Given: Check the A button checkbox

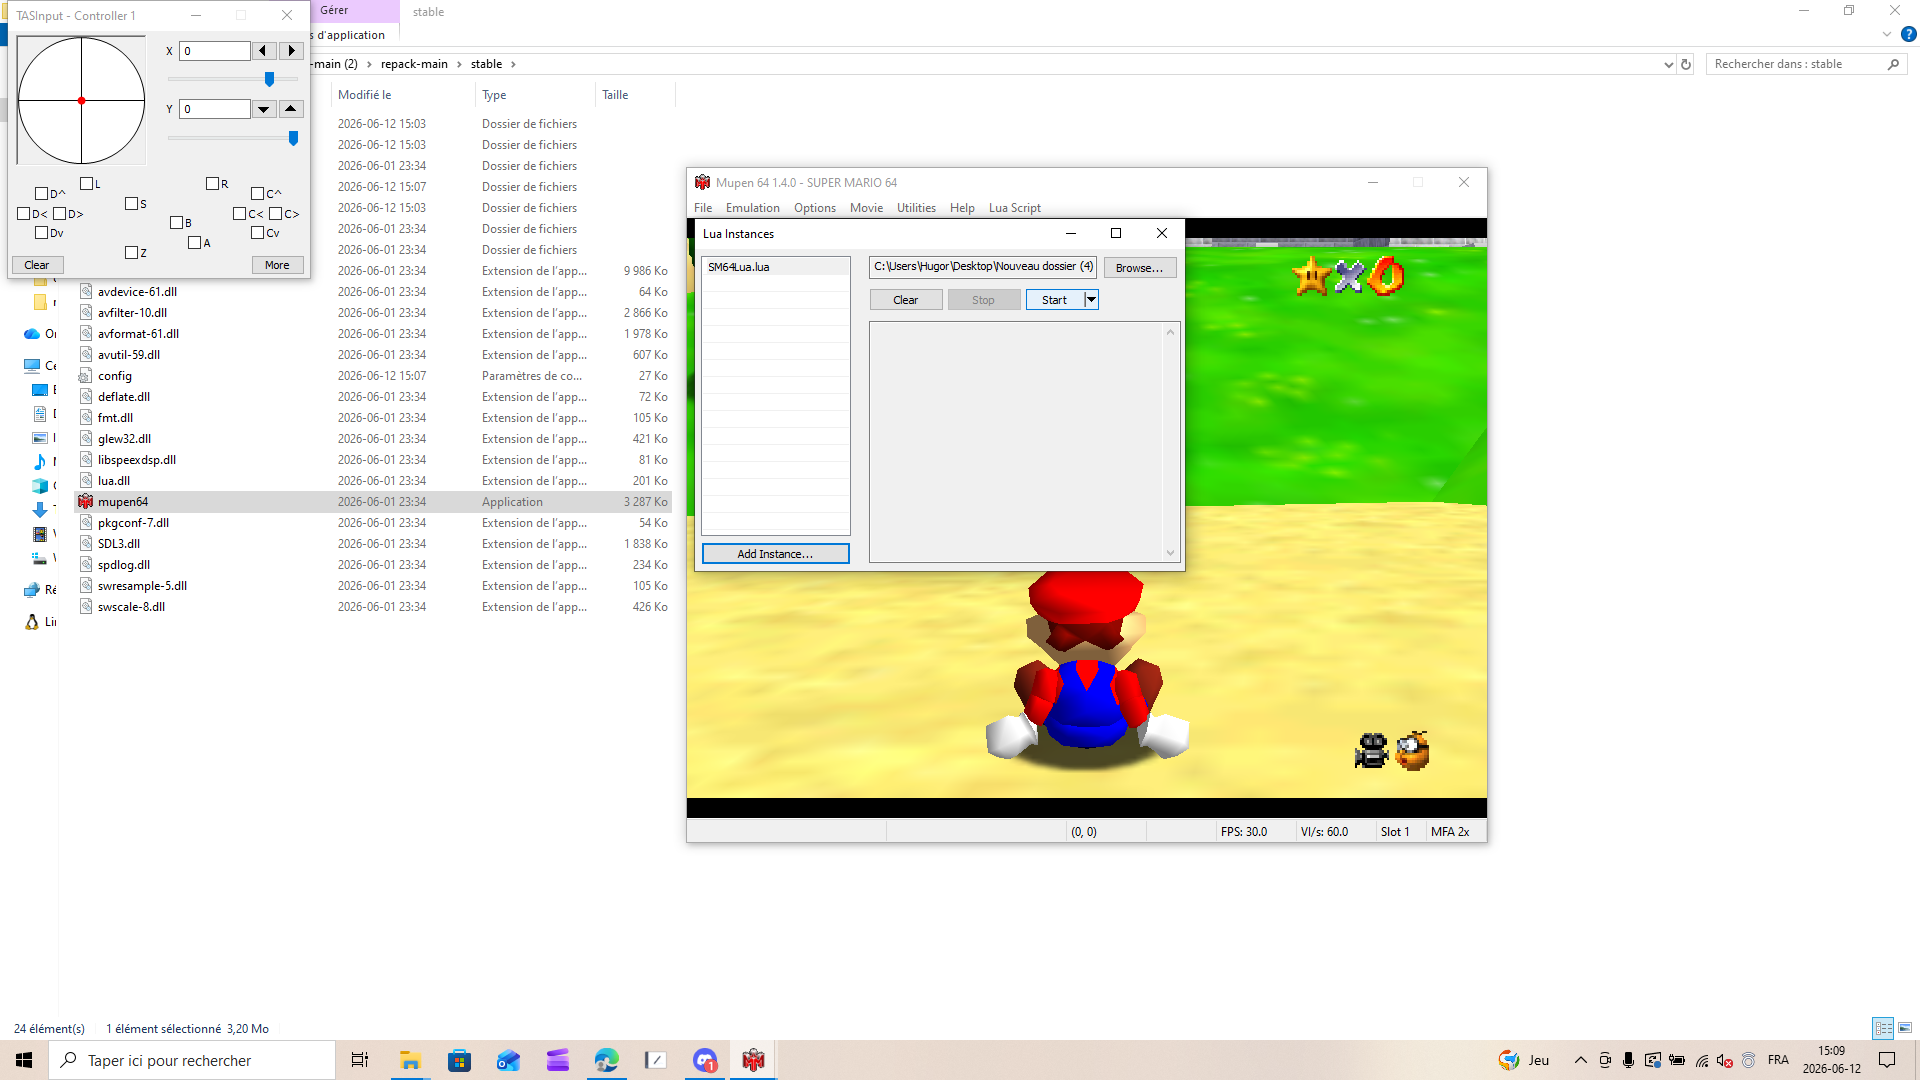Looking at the screenshot, I should 195,243.
